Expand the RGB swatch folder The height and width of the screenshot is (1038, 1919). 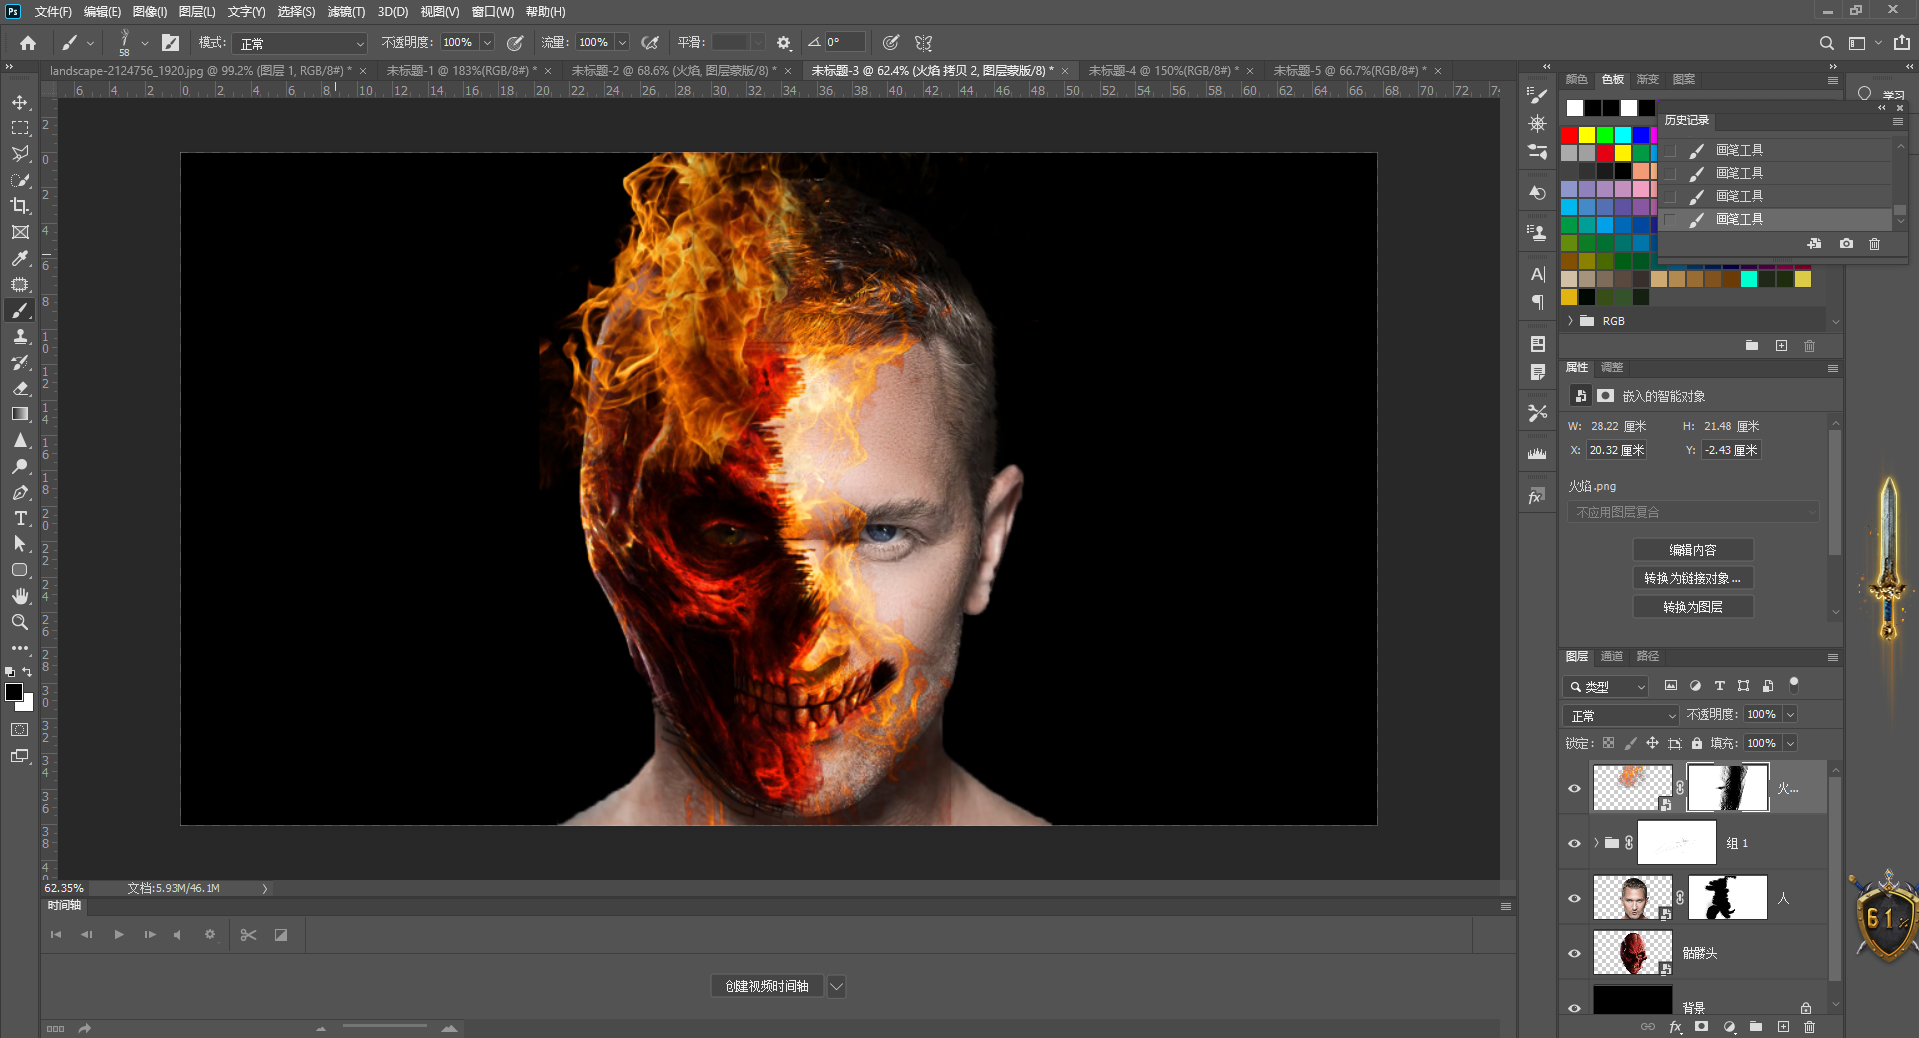click(x=1571, y=321)
